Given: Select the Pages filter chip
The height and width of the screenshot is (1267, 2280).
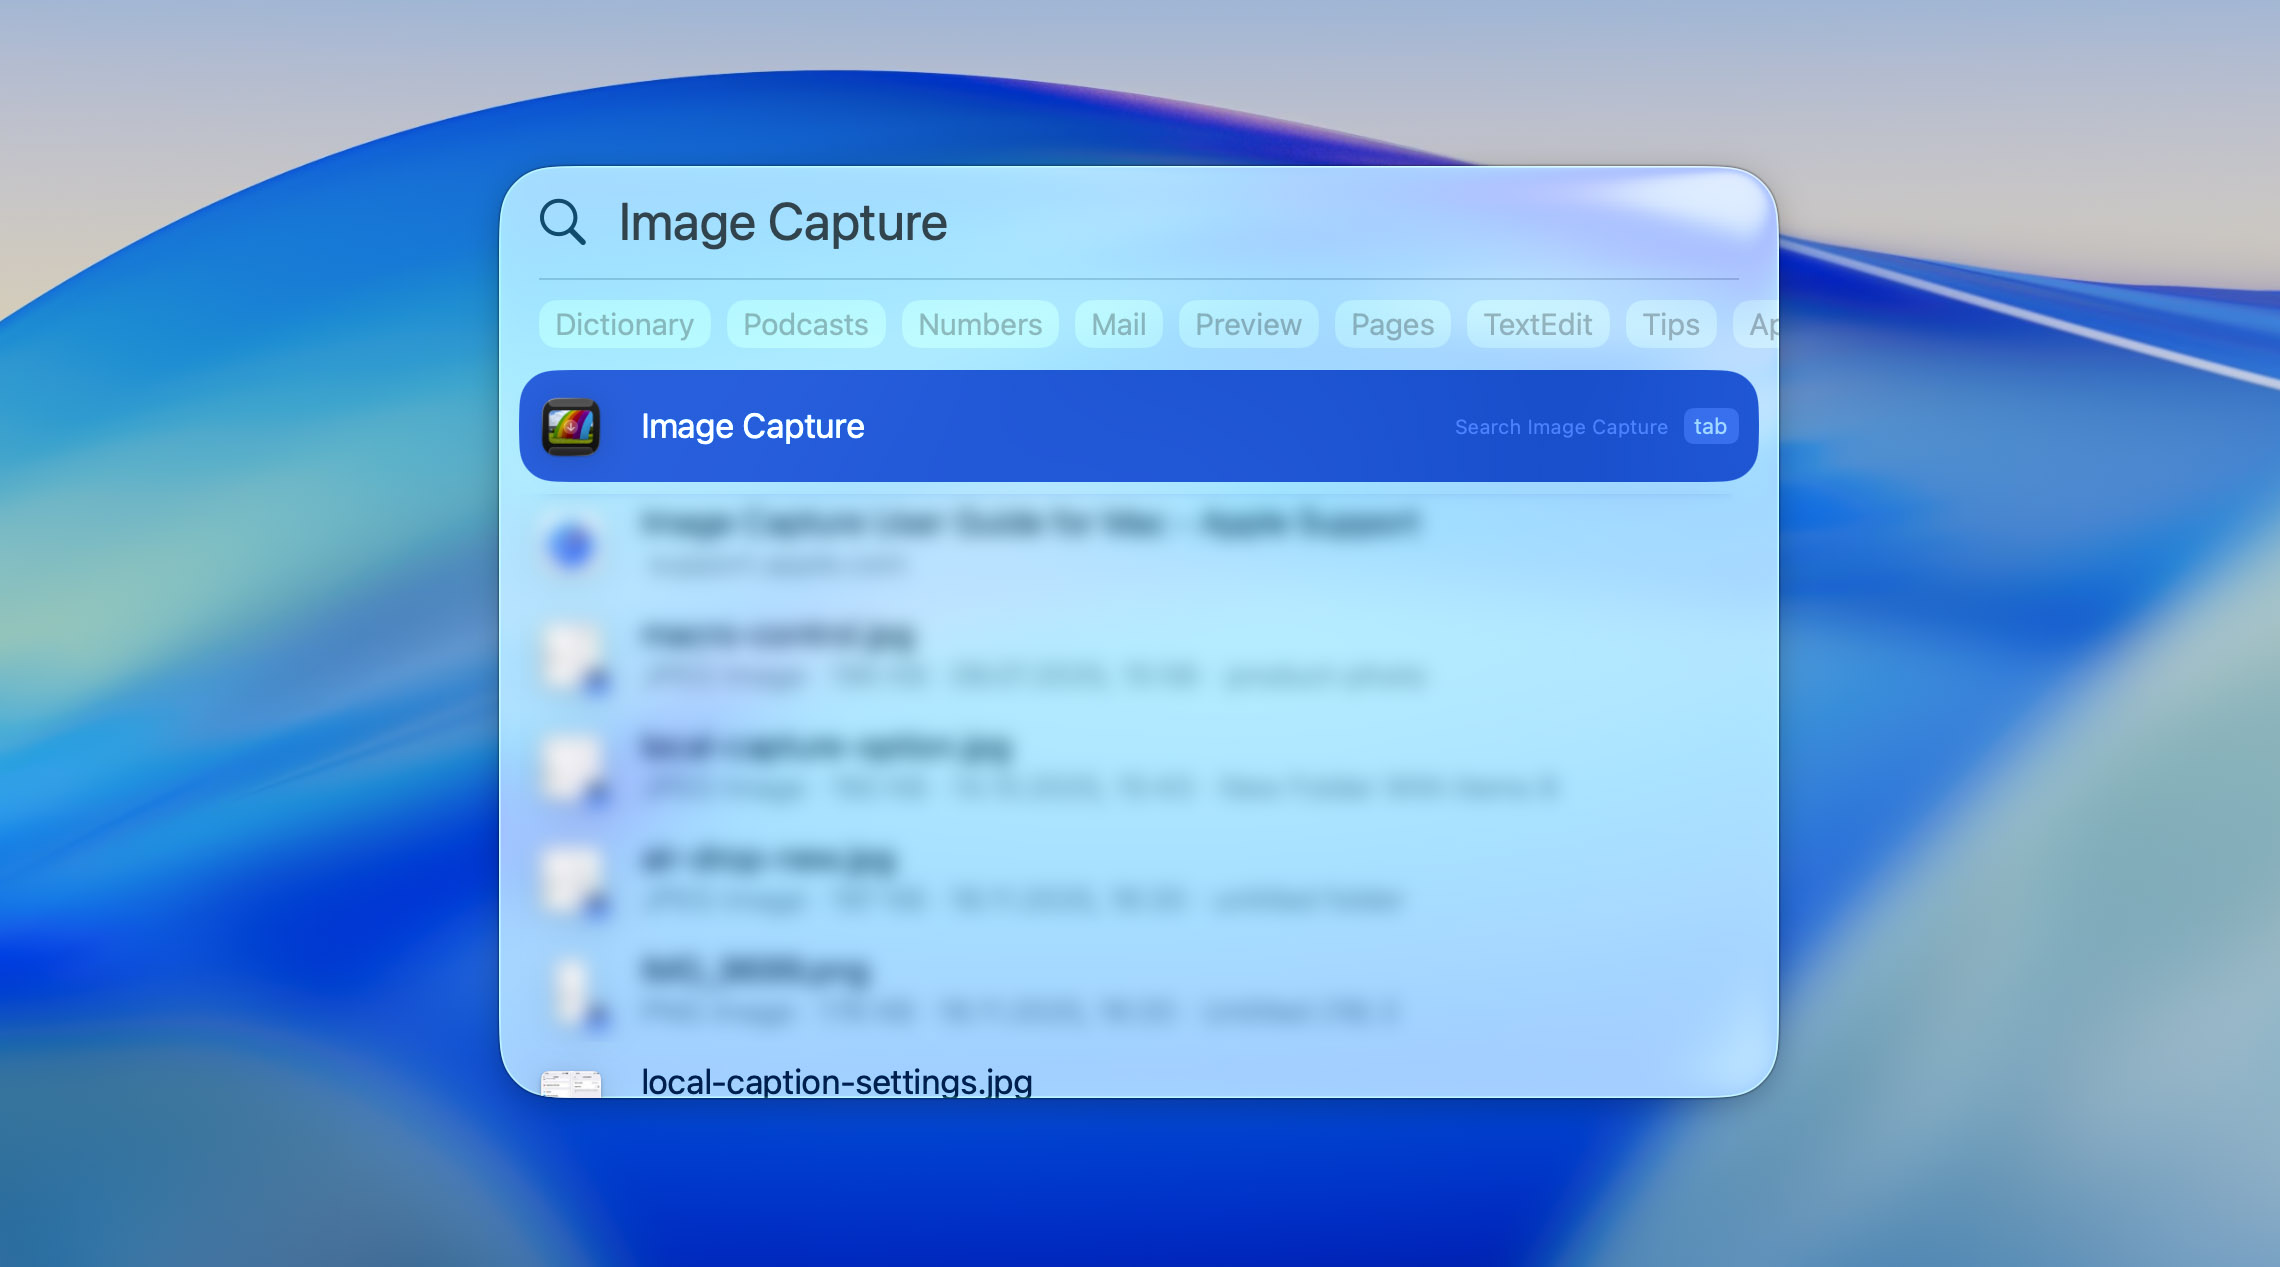Looking at the screenshot, I should 1392,324.
